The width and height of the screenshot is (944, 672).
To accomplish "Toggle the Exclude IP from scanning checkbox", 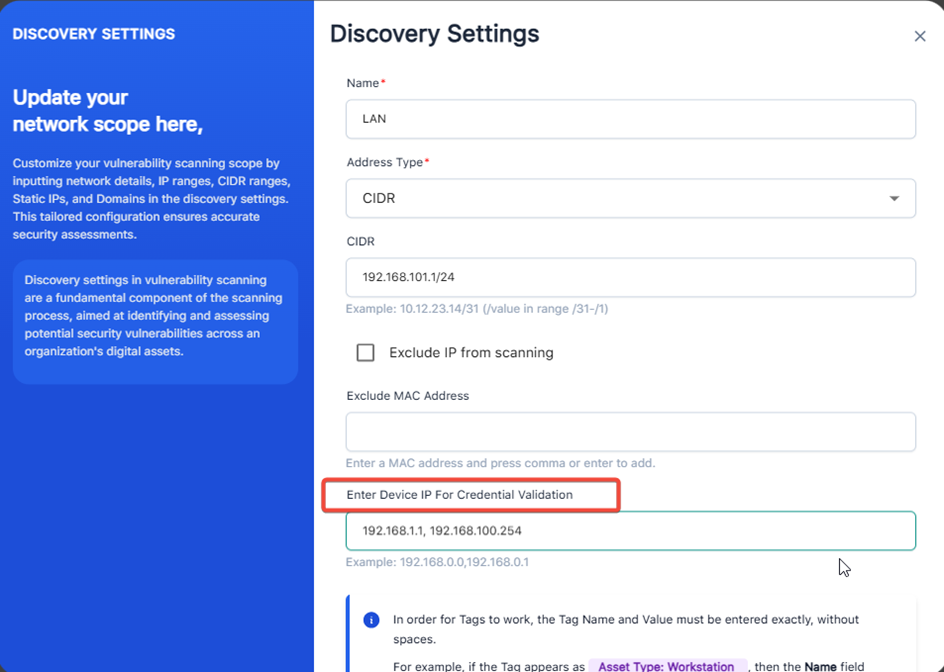I will point(366,352).
